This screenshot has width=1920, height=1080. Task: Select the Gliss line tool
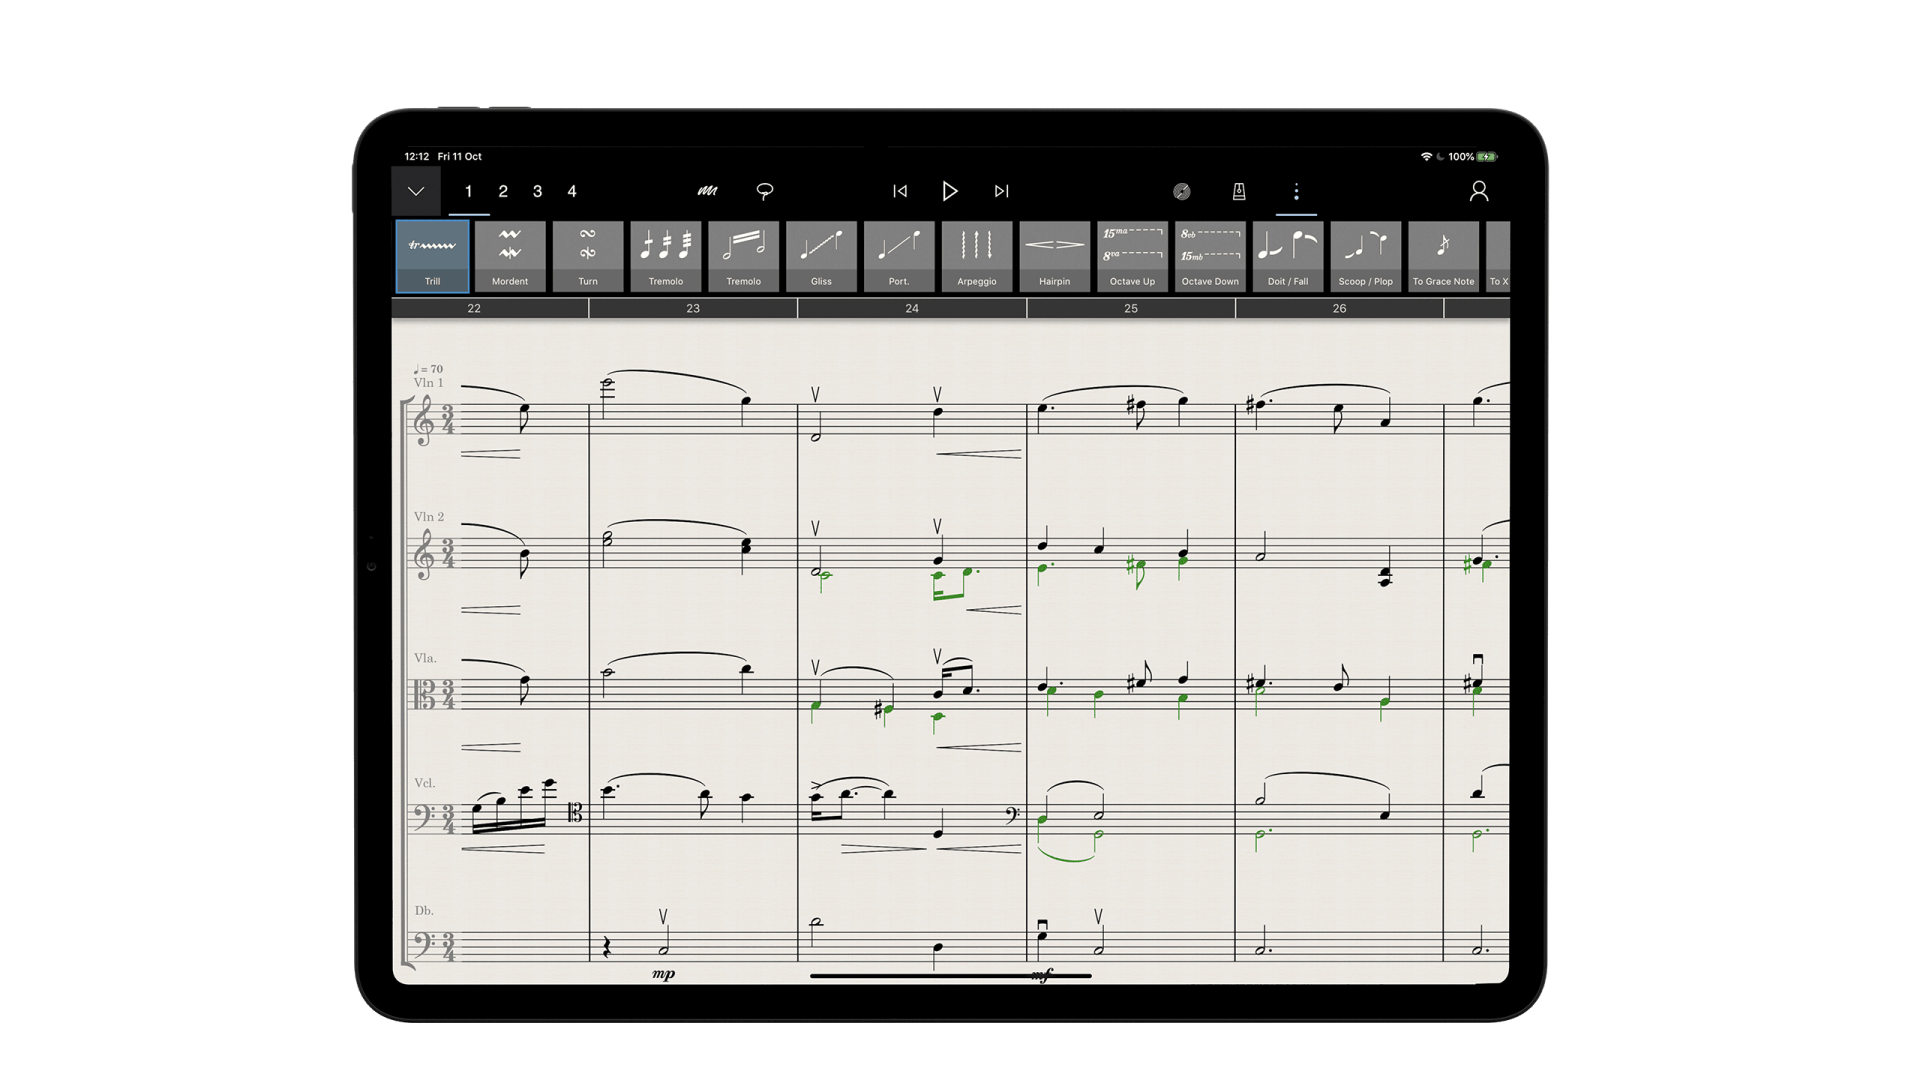(821, 256)
